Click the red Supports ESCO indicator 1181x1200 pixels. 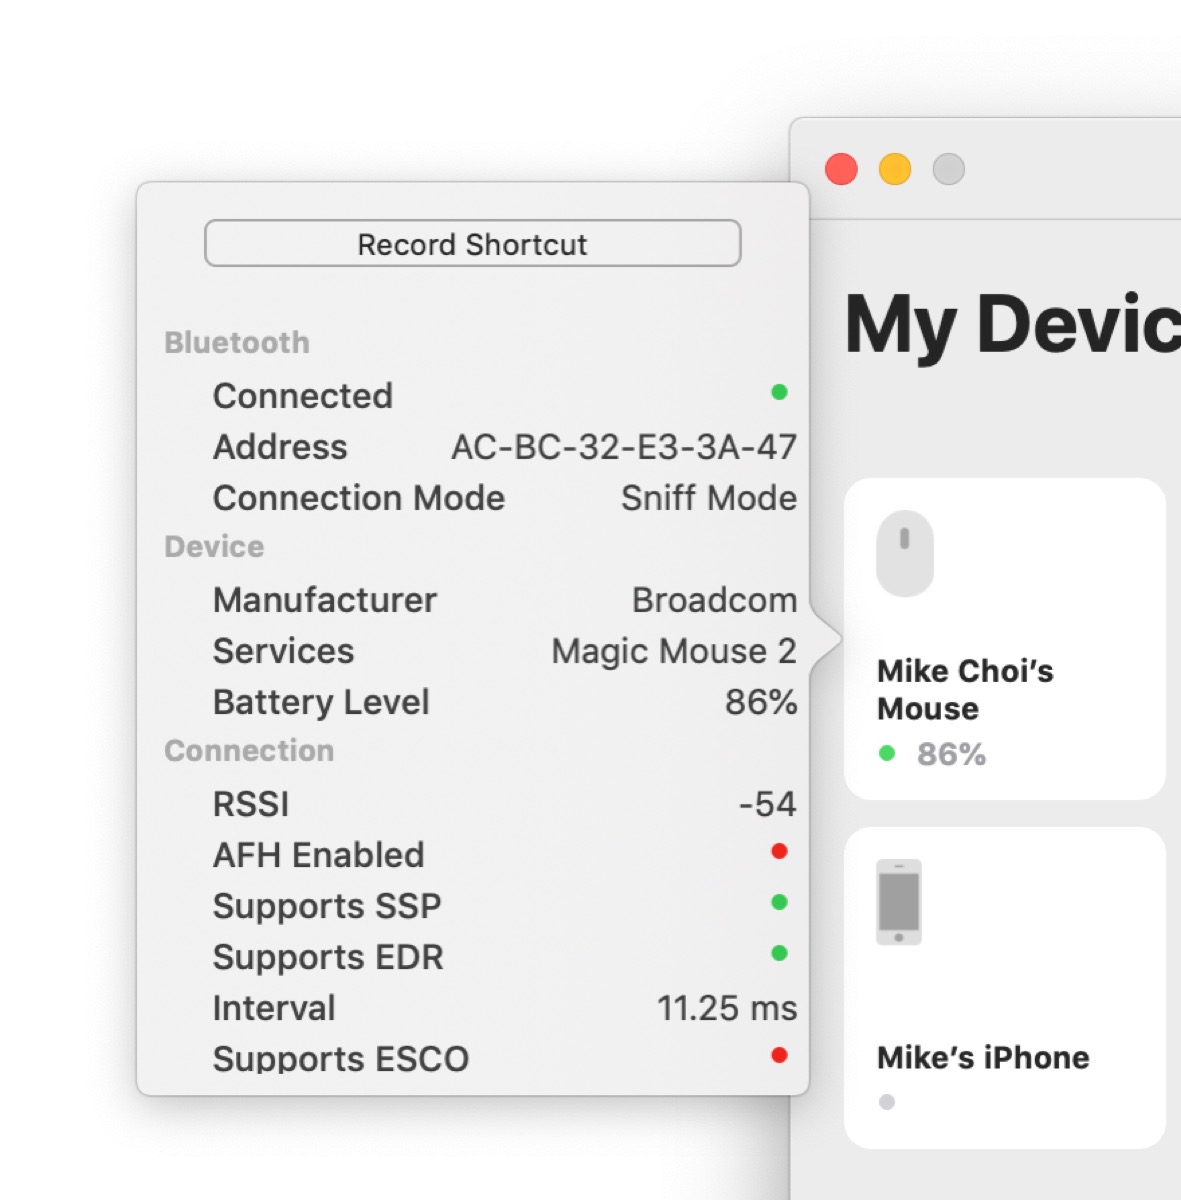[779, 1056]
